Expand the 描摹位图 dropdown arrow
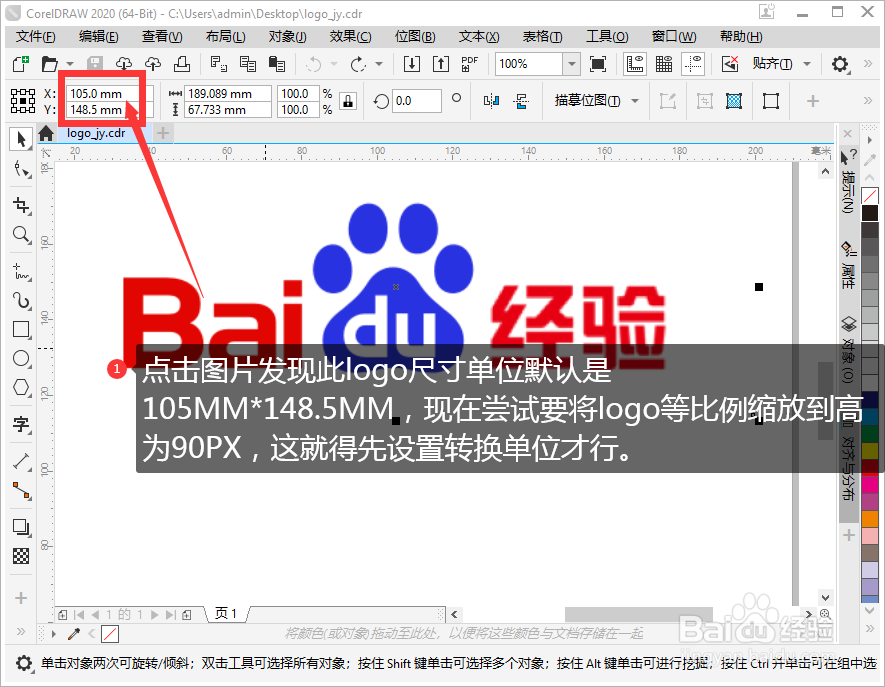This screenshot has height=687, width=885. click(x=635, y=101)
